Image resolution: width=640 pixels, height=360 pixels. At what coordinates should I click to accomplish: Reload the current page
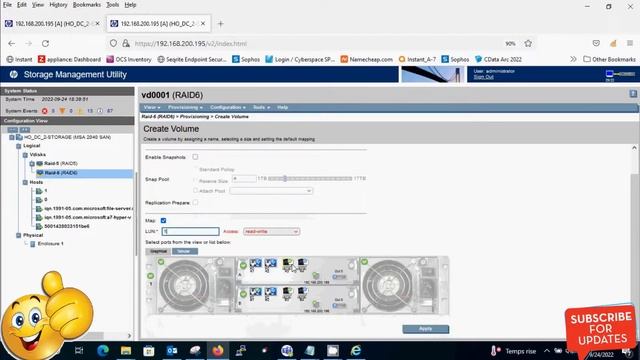pos(45,43)
